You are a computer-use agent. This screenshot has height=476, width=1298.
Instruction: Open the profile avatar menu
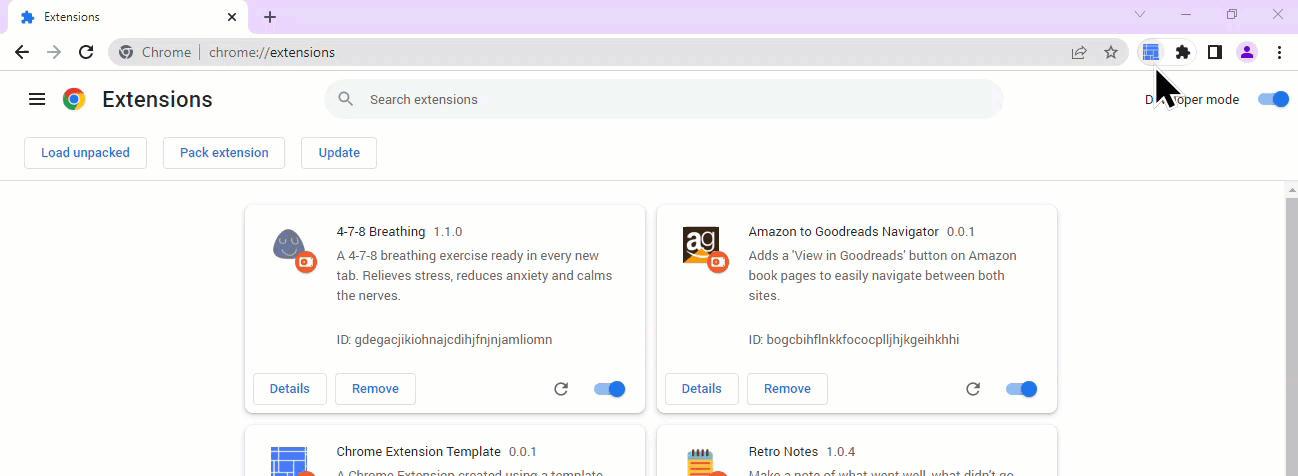pyautogui.click(x=1247, y=52)
